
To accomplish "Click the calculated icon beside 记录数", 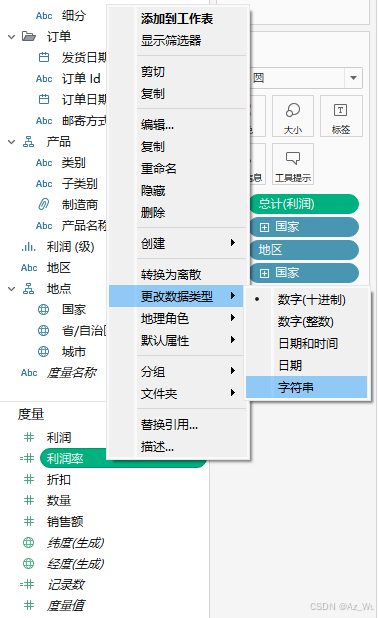I will (27, 584).
